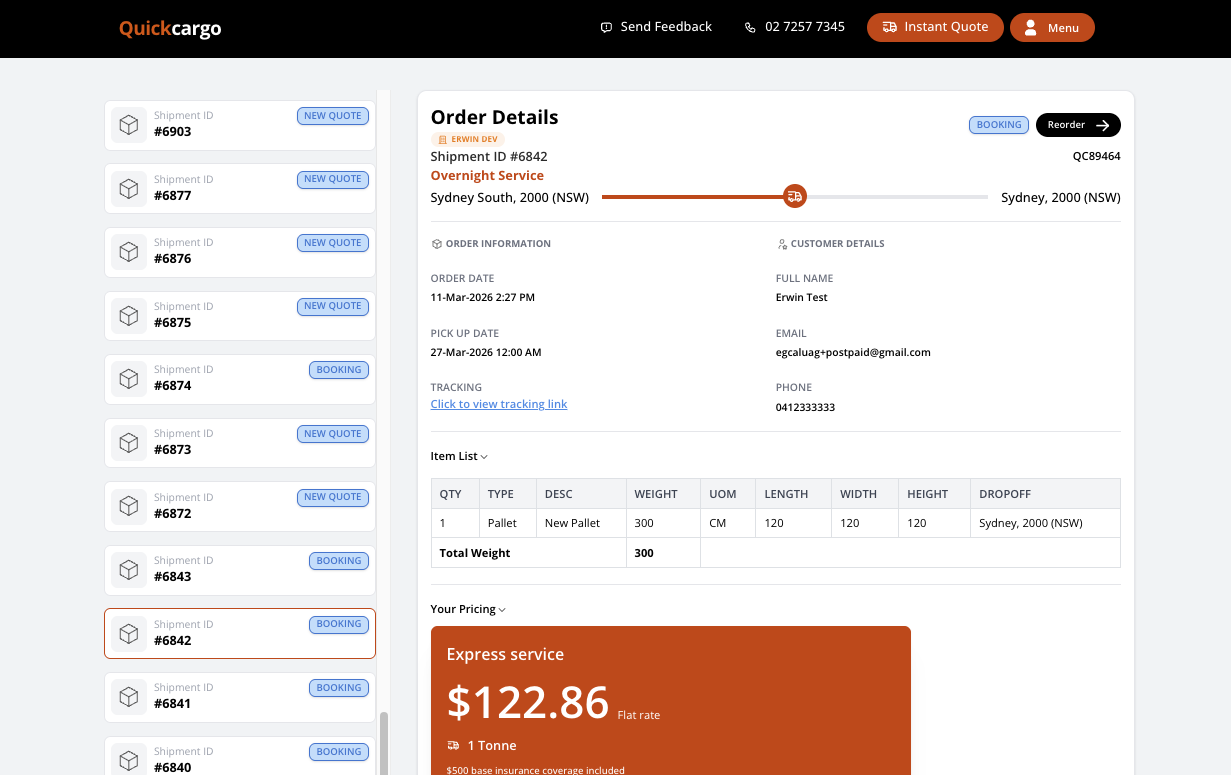Select the Shipment #6875 card in the sidebar
1231x775 pixels.
pos(240,315)
